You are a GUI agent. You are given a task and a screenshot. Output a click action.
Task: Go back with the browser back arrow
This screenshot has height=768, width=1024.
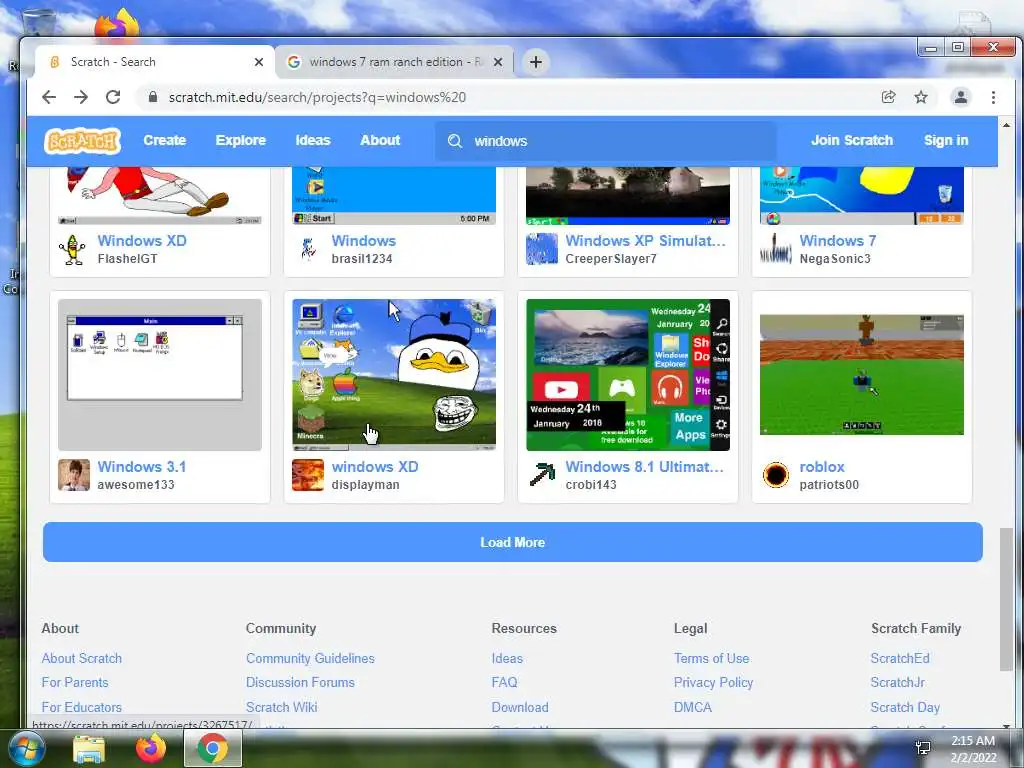point(49,97)
